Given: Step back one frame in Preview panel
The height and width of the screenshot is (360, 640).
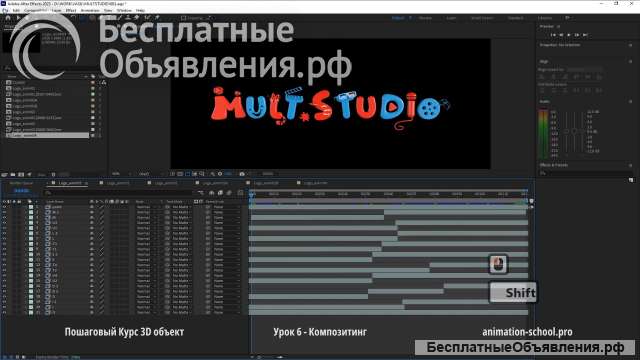Looking at the screenshot, I should 561,35.
